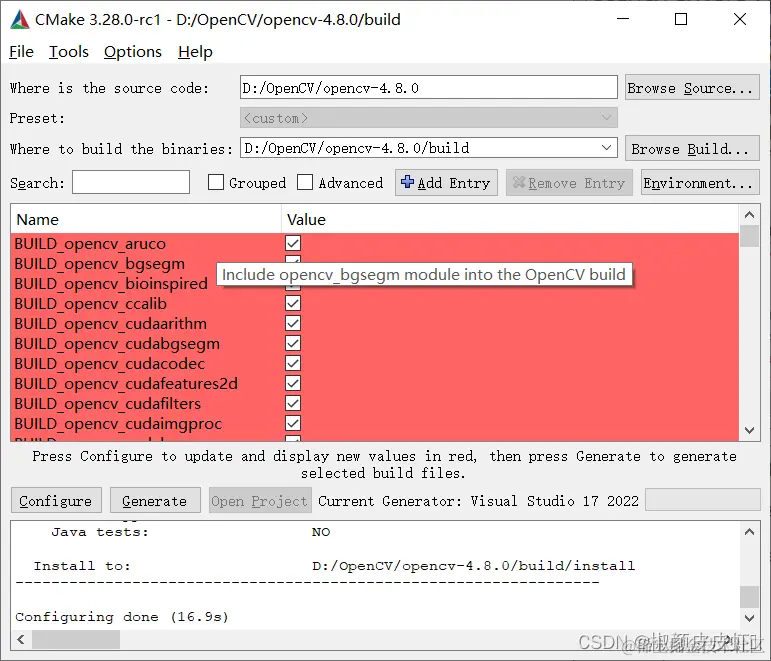The height and width of the screenshot is (661, 771).
Task: Click the Add Entry plus icon
Action: [x=407, y=182]
